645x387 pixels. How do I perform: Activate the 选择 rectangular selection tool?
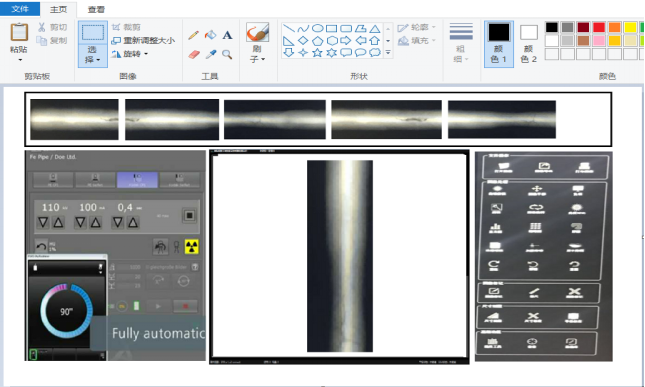[93, 32]
